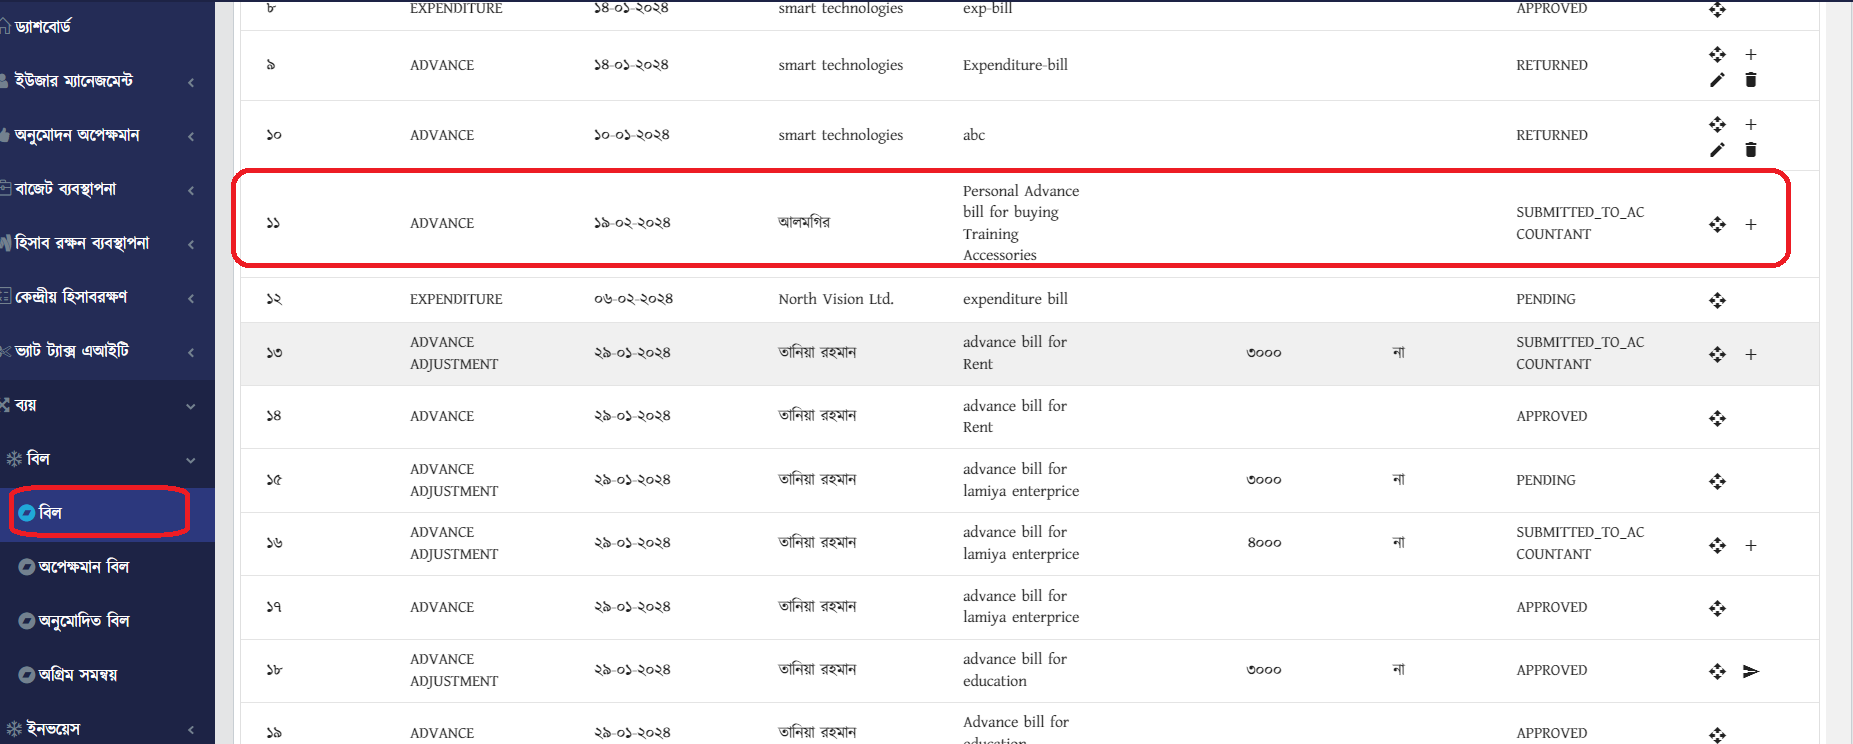The width and height of the screenshot is (1853, 744).
Task: Click the send arrow icon in row ১৮
Action: (x=1751, y=671)
